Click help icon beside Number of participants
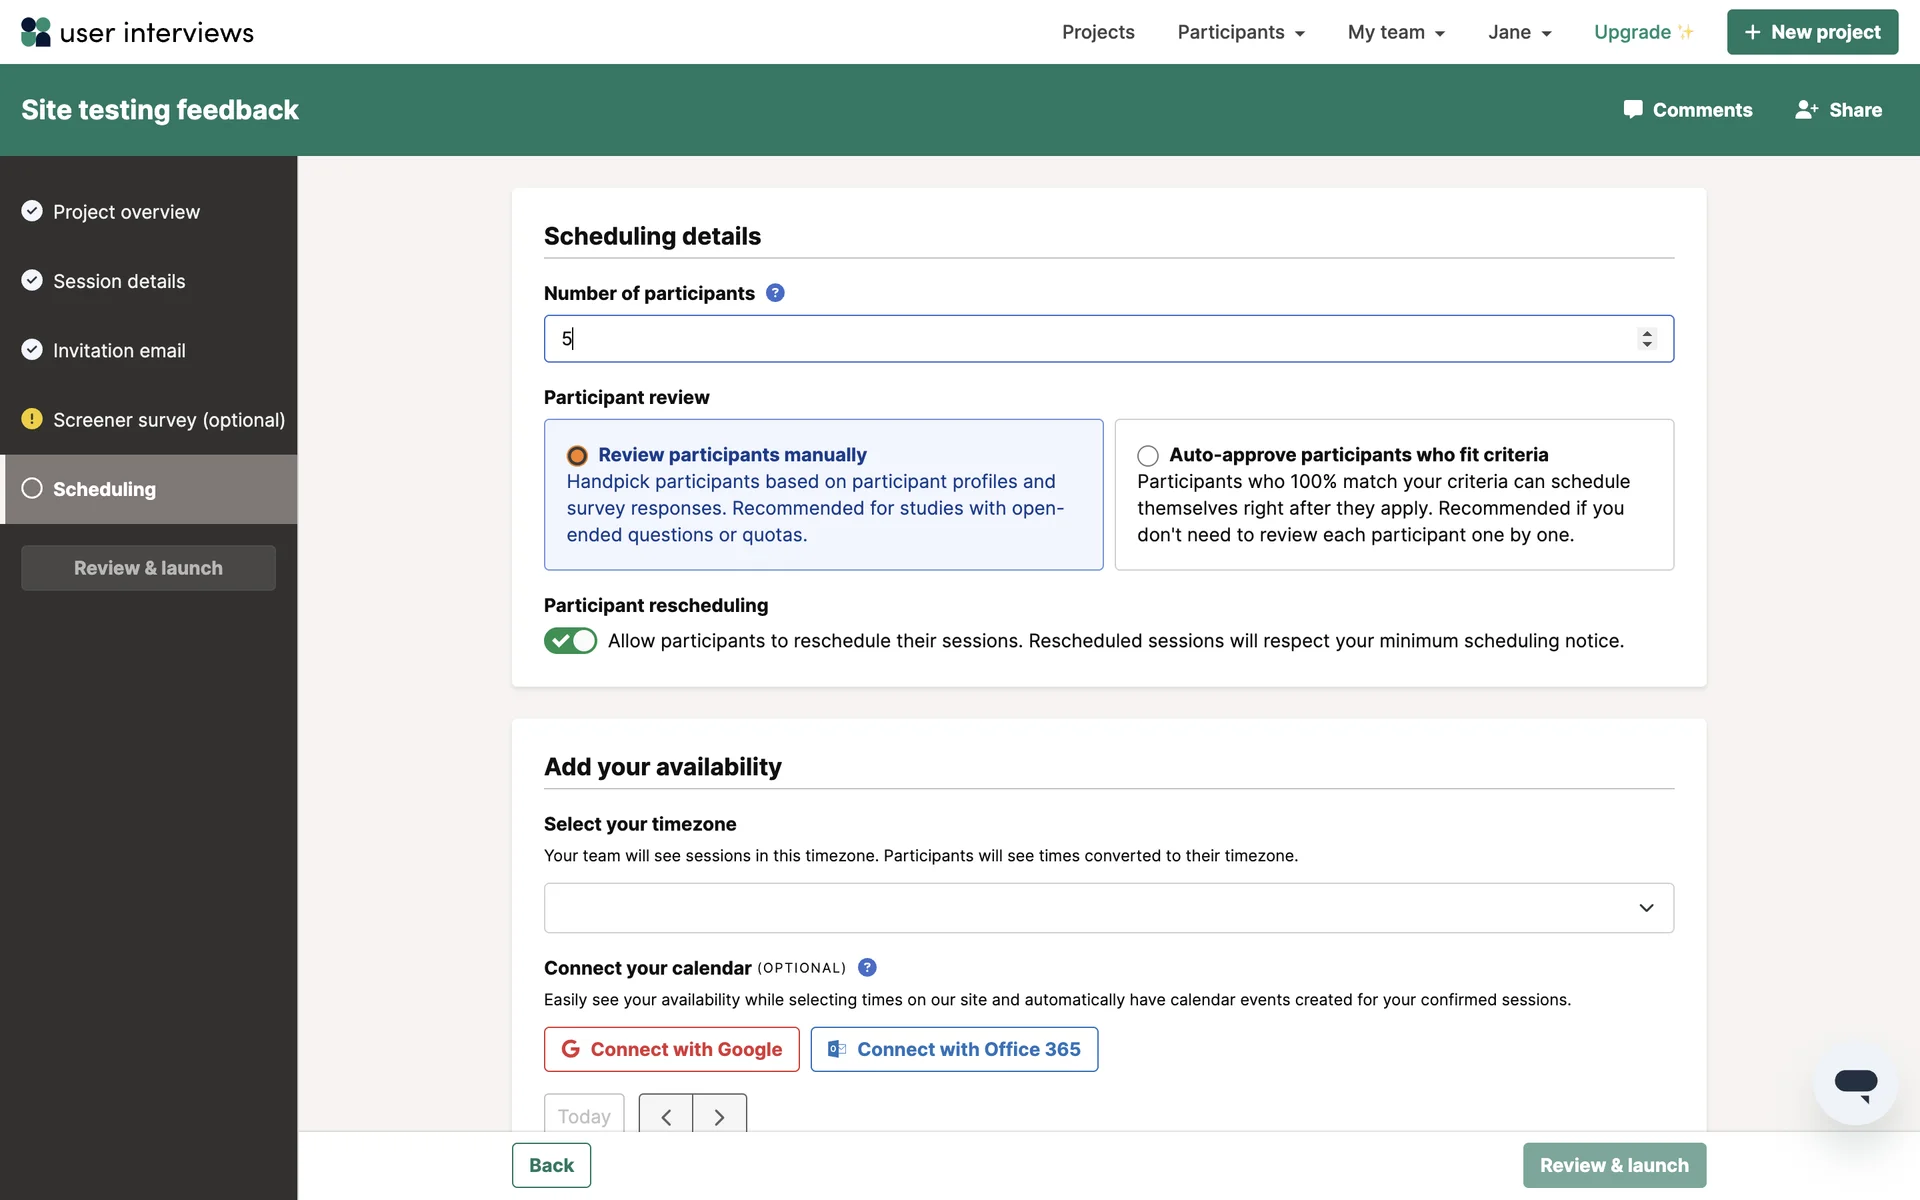 pyautogui.click(x=775, y=293)
